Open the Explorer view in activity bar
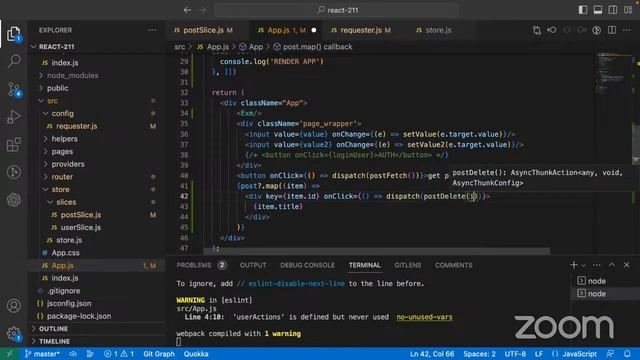The width and height of the screenshot is (640, 360). (x=13, y=33)
